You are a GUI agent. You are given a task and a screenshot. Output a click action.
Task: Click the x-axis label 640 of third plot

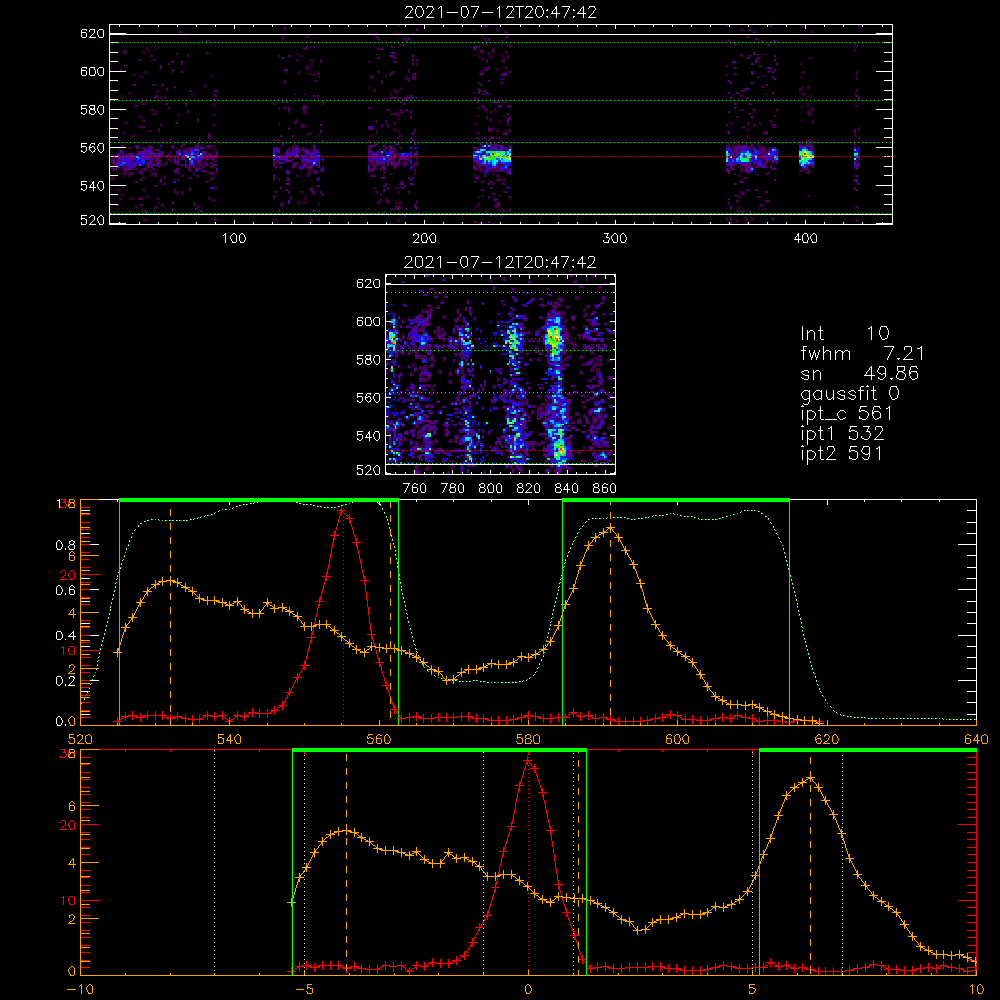(976, 739)
